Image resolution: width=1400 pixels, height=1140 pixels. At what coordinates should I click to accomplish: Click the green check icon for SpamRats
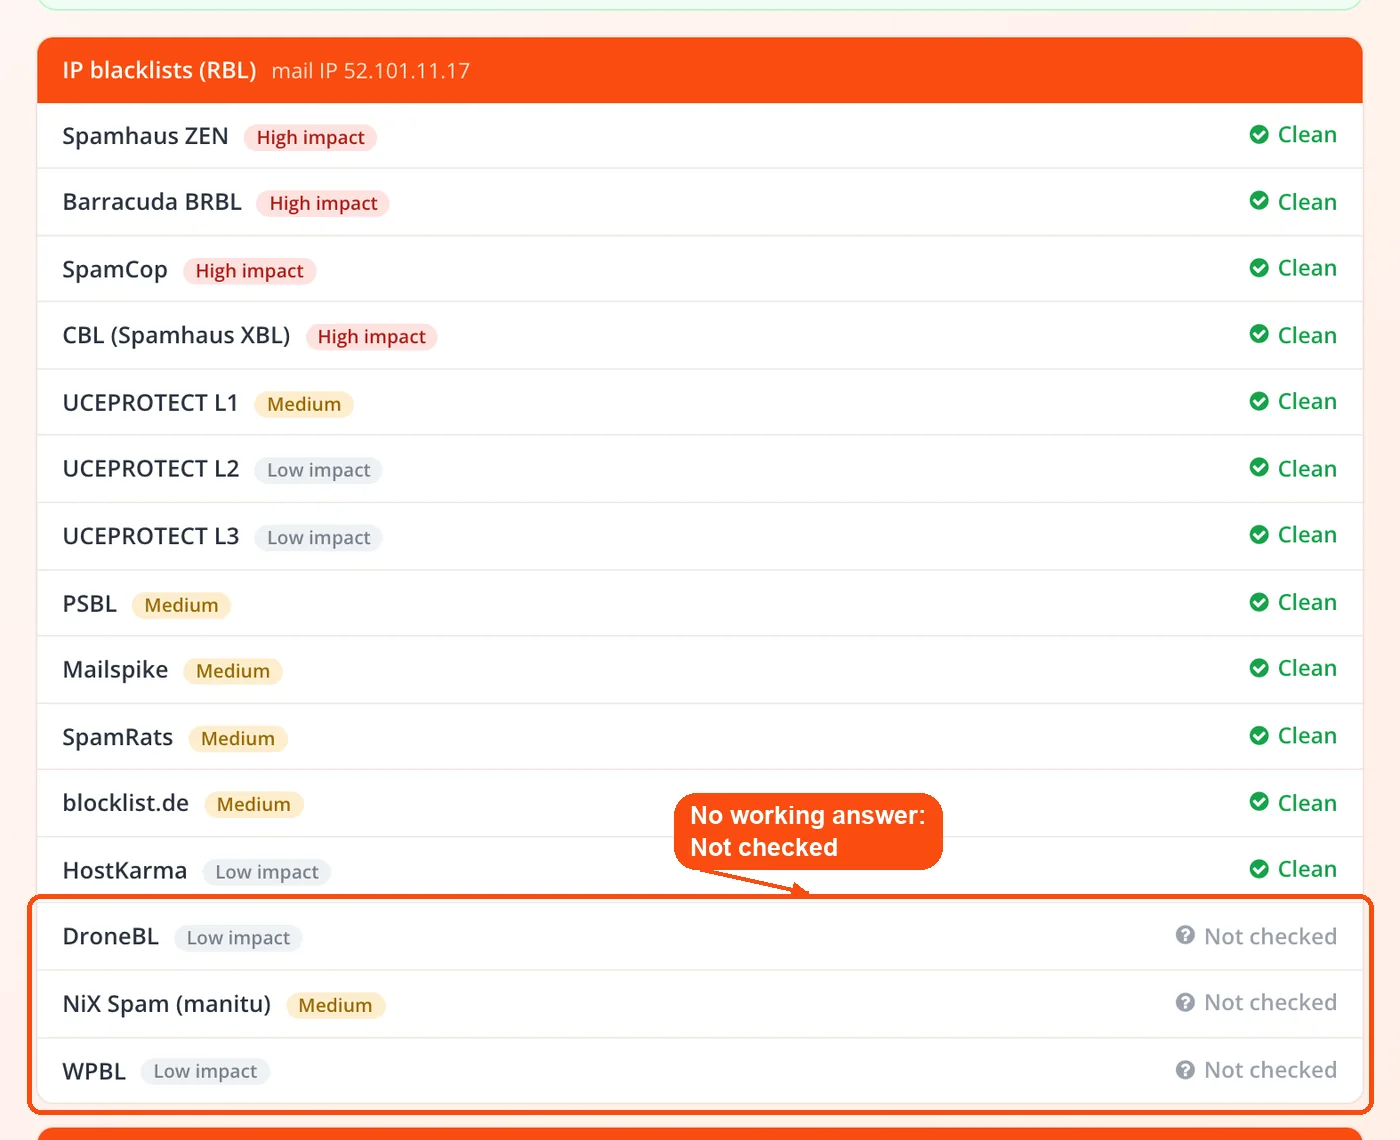click(x=1259, y=736)
